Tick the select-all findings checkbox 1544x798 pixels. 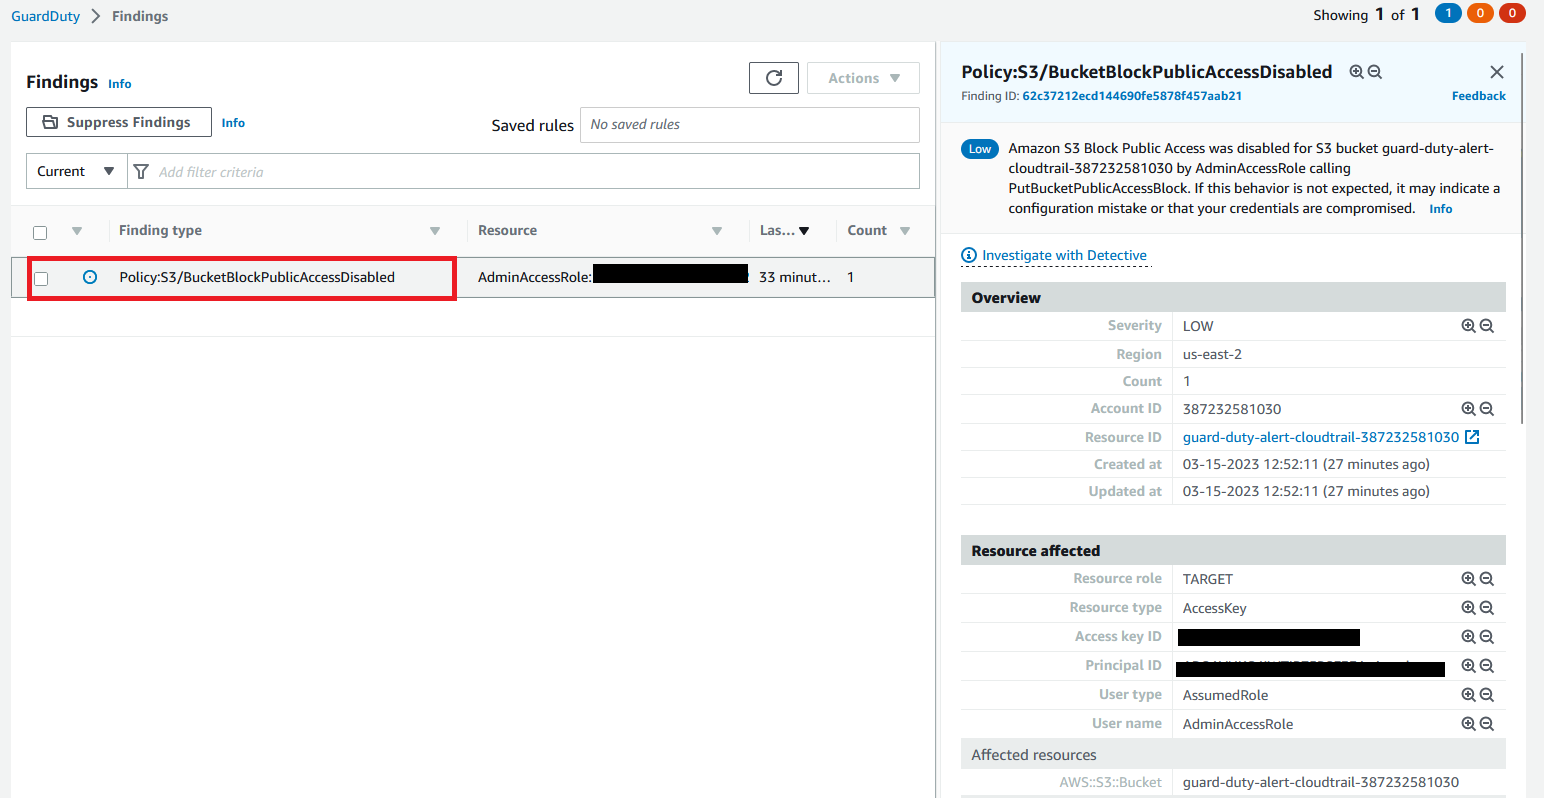40,232
